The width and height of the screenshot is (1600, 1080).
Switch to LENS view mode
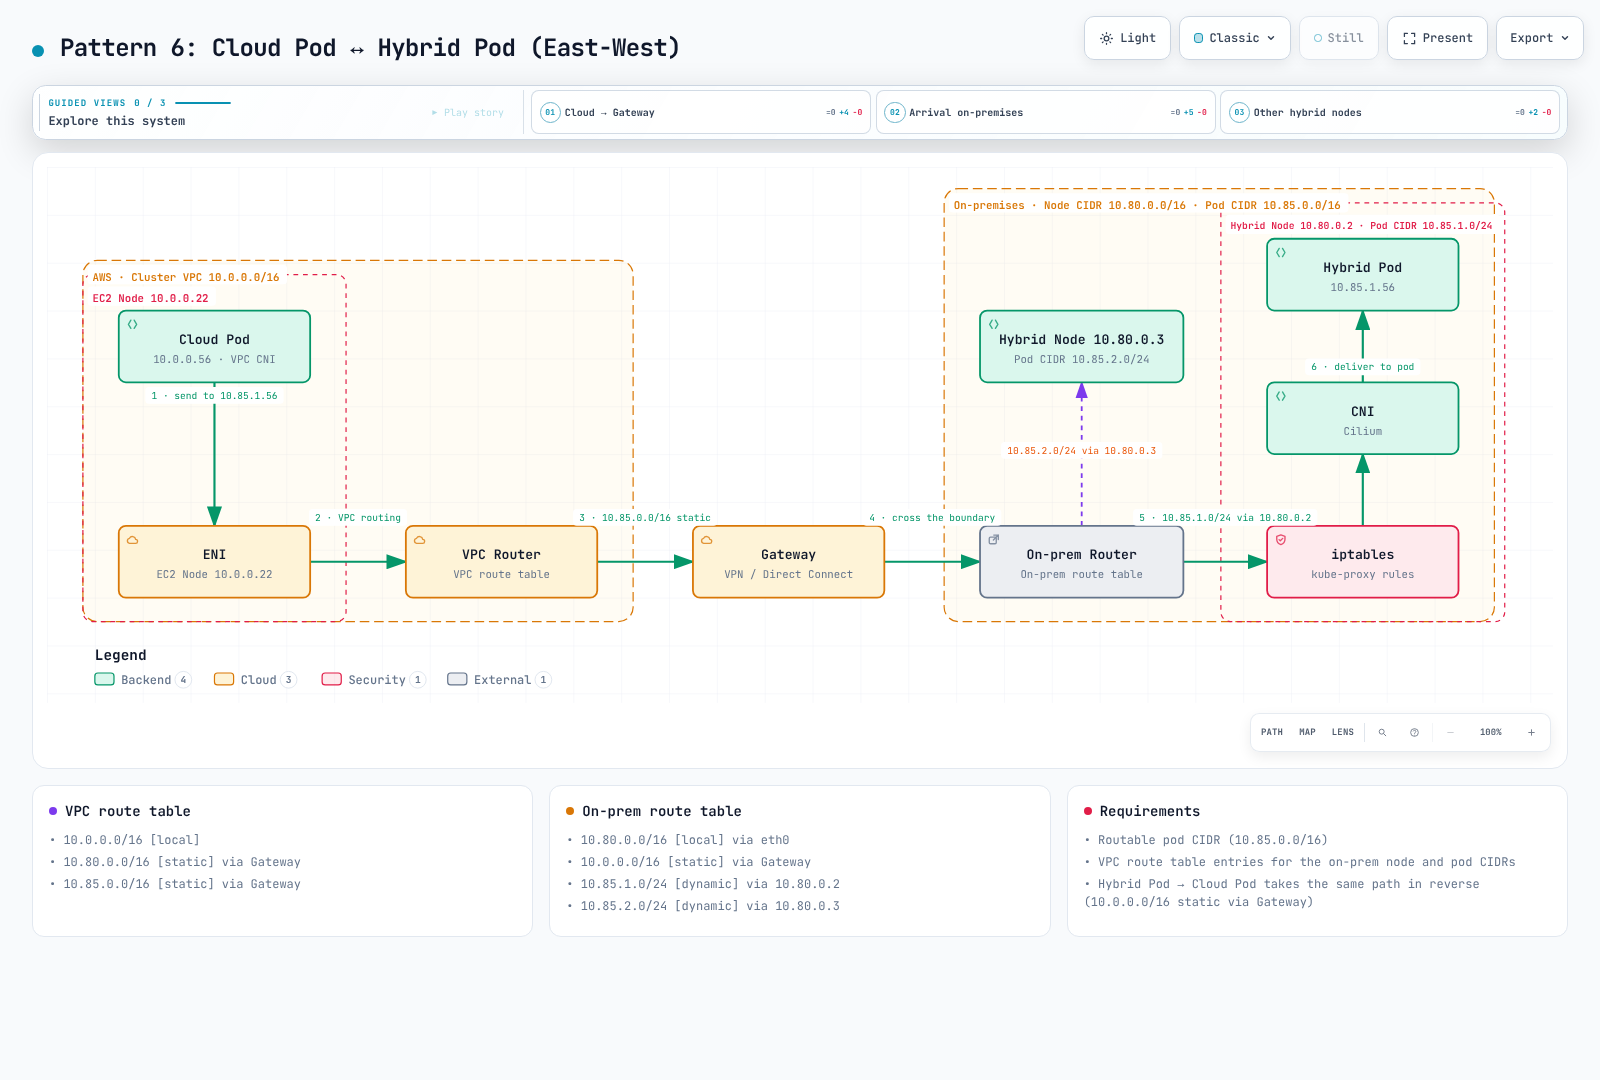[1342, 732]
